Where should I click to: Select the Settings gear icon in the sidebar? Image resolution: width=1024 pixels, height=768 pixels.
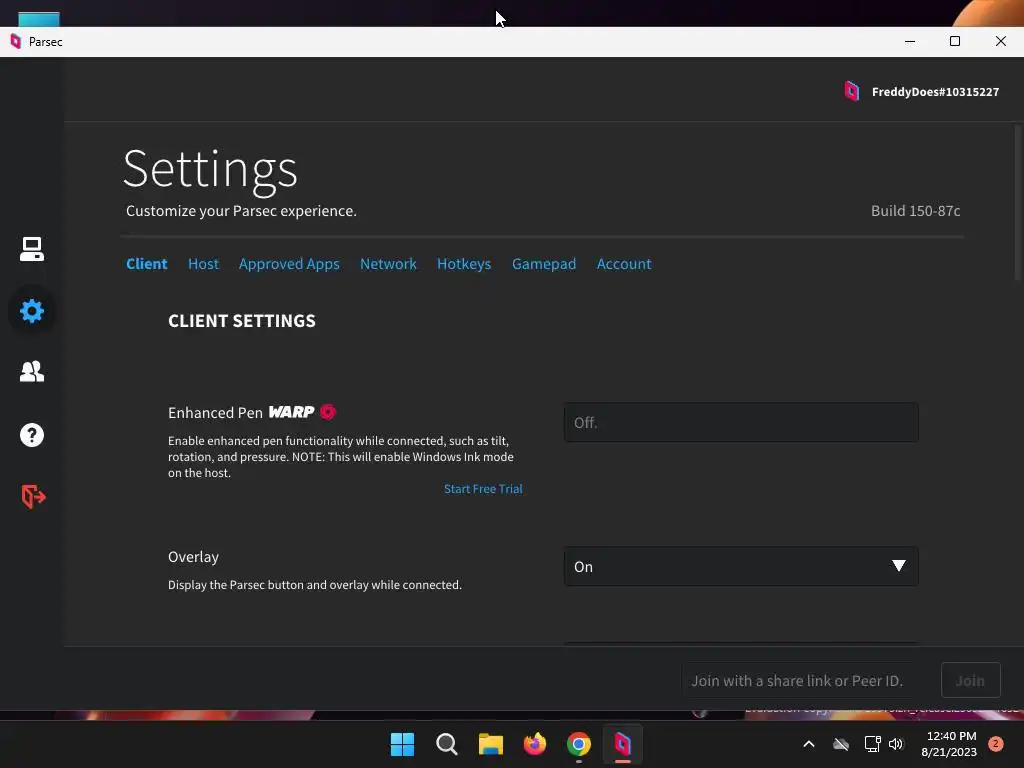(x=31, y=311)
